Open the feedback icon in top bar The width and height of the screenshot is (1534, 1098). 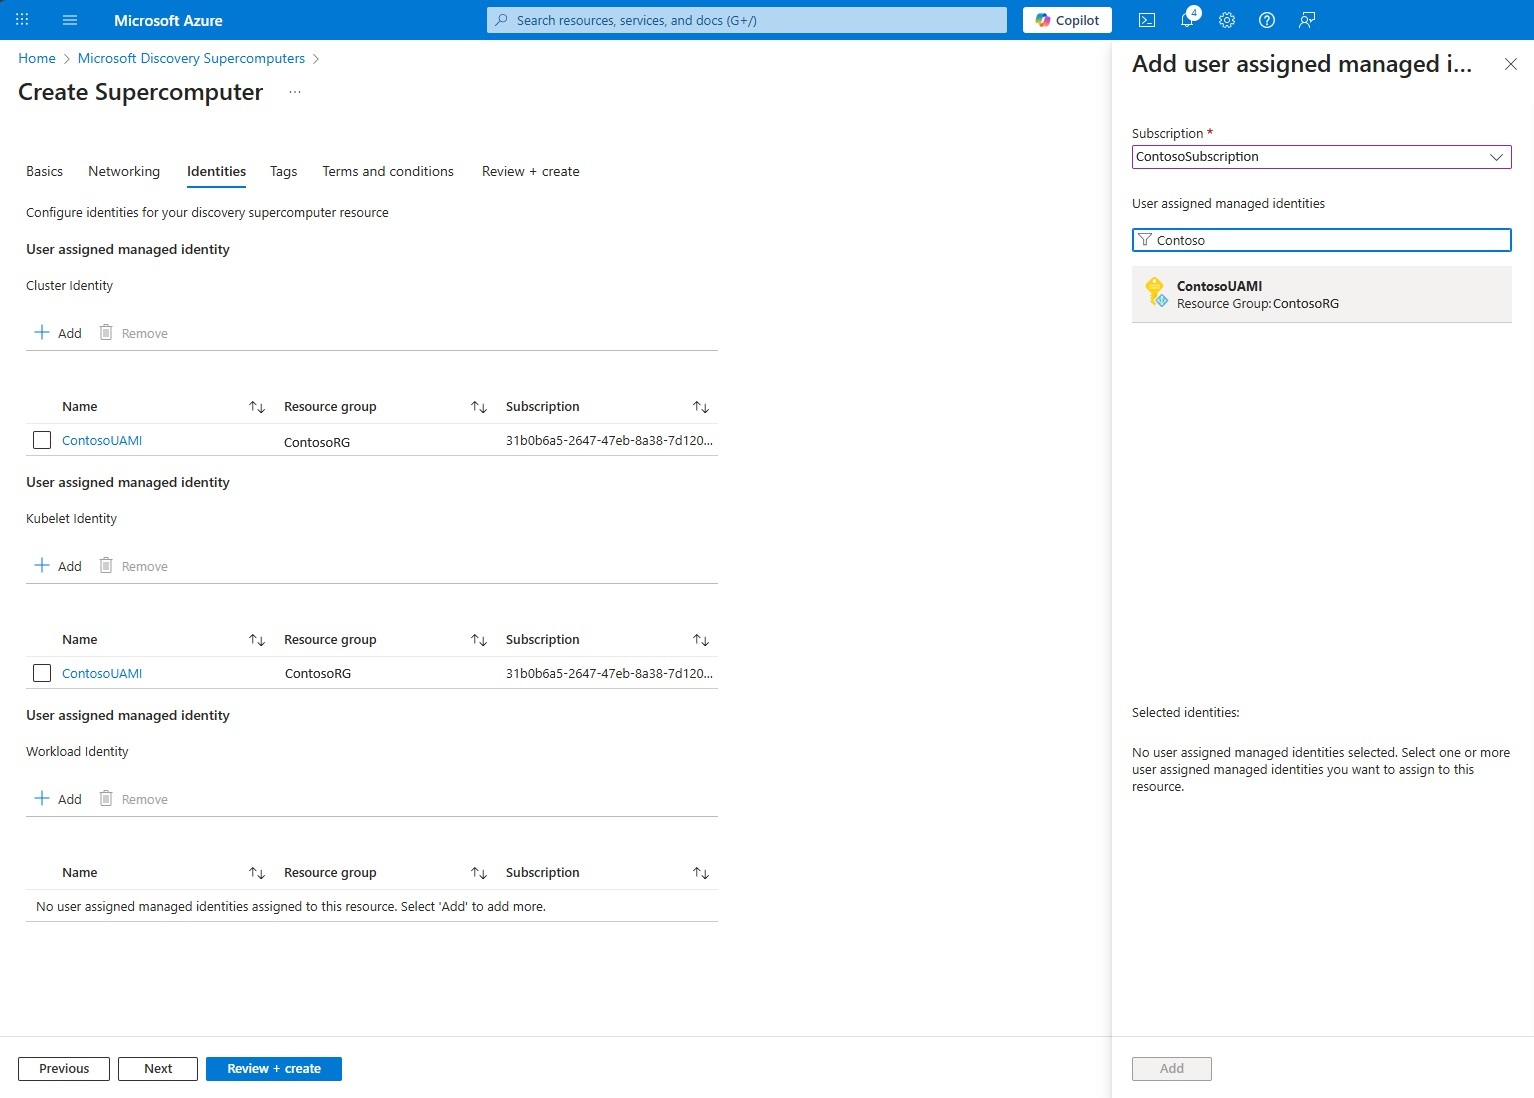point(1307,20)
